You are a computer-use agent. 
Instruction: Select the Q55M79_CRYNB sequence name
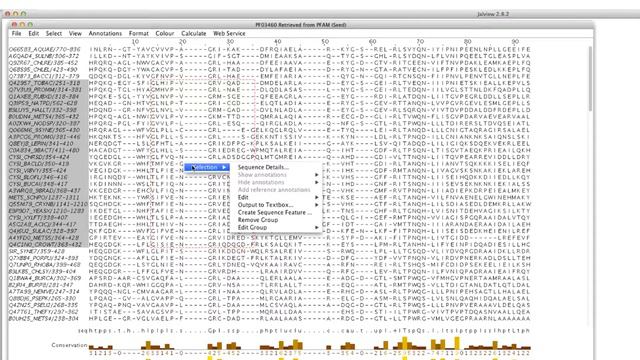click(48, 204)
